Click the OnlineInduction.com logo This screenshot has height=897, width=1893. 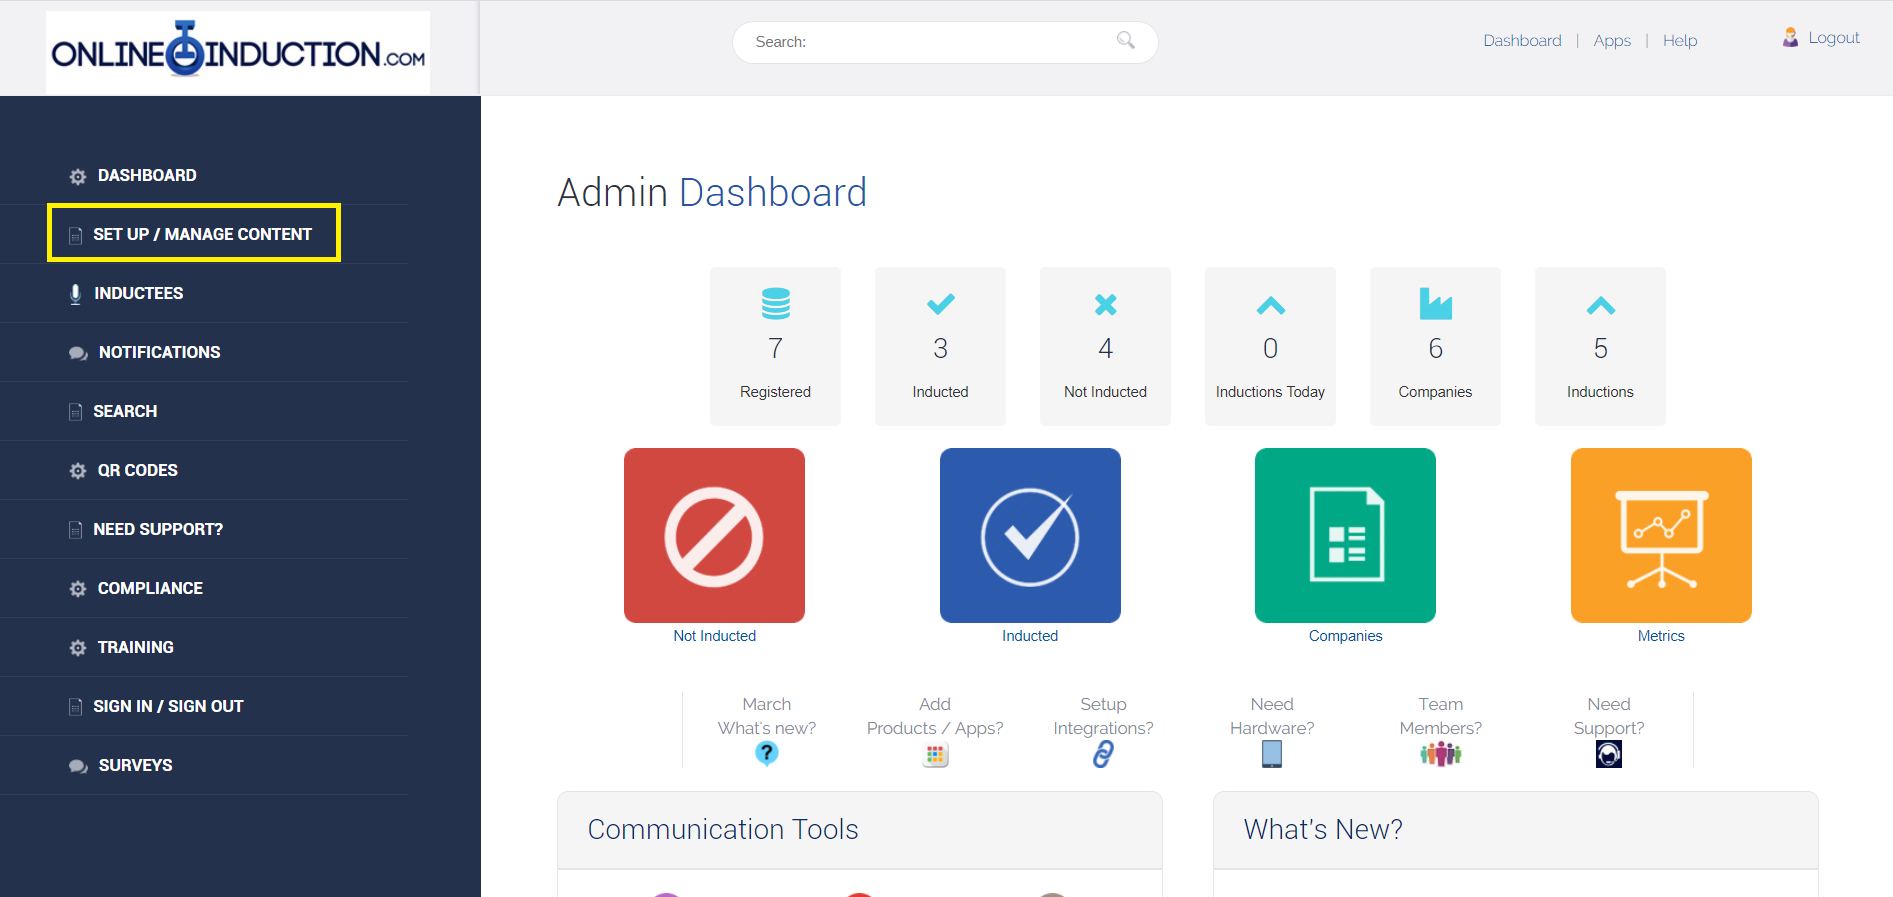(238, 52)
